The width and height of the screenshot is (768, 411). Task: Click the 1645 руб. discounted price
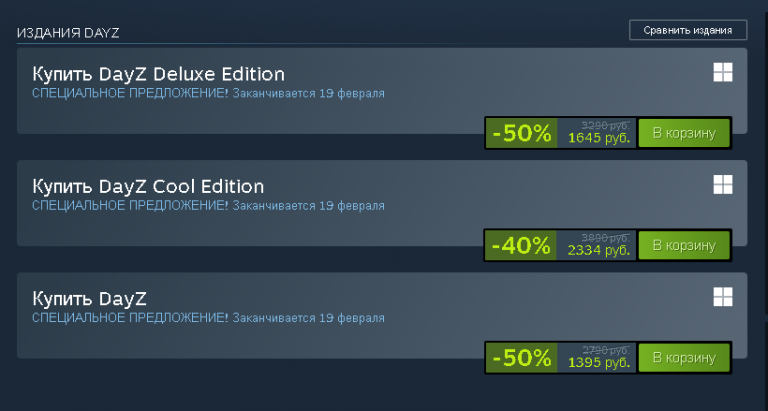(599, 138)
